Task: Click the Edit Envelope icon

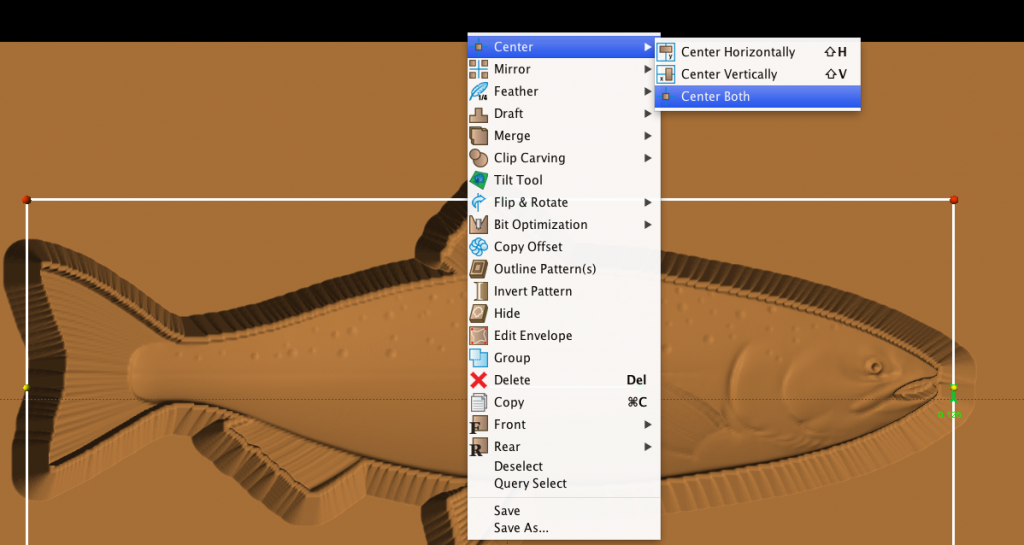Action: [479, 335]
